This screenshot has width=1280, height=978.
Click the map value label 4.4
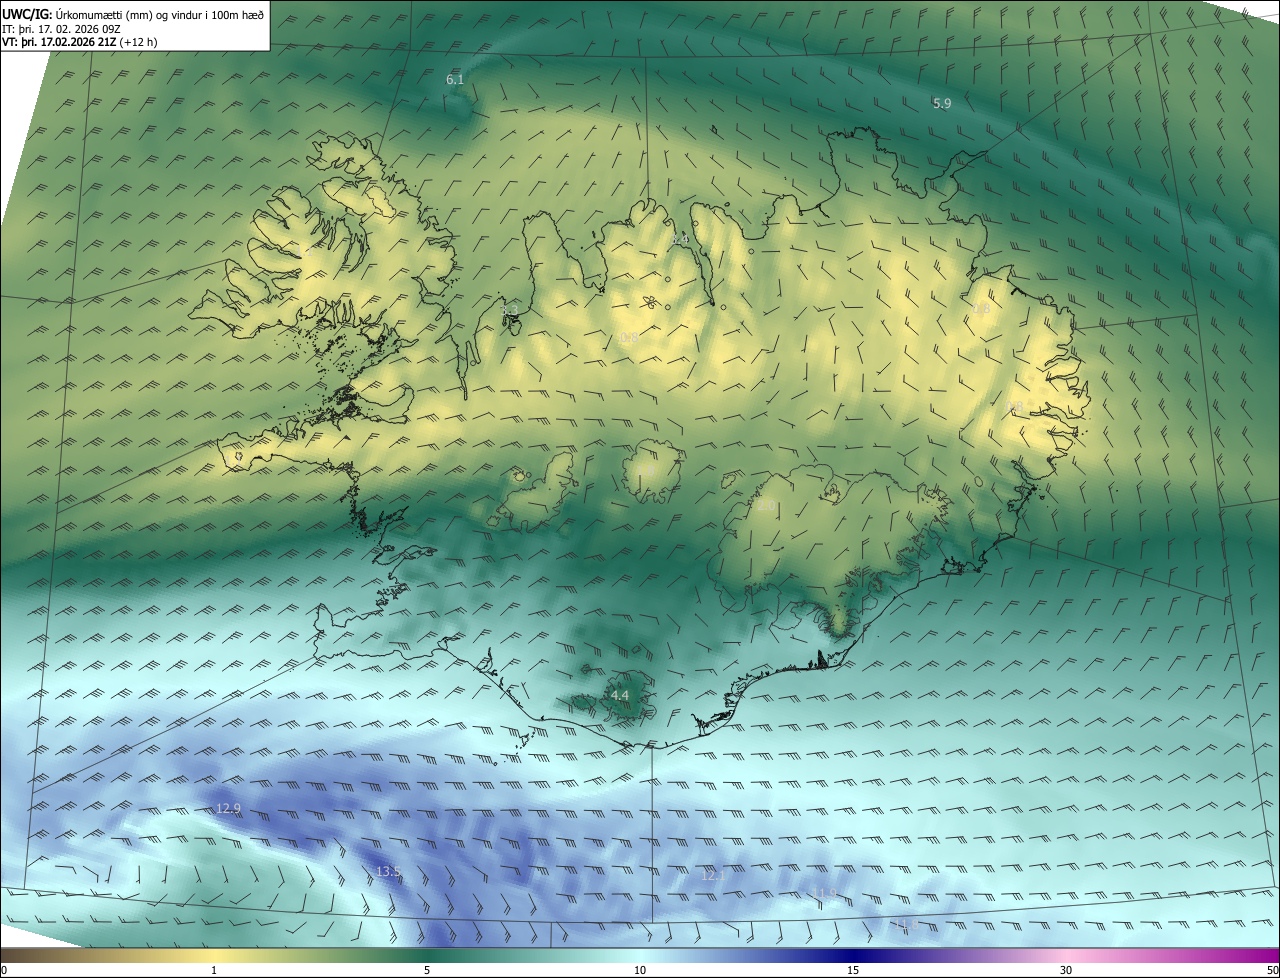(x=620, y=695)
